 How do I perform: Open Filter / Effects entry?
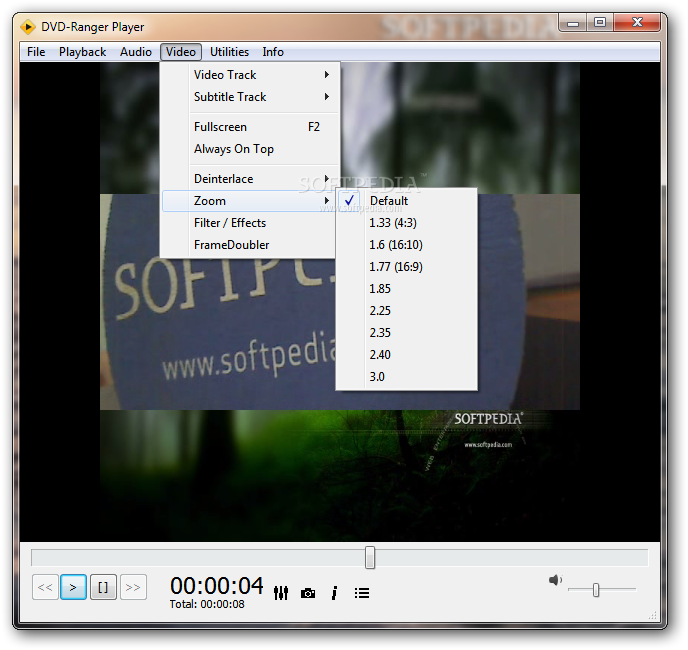point(248,223)
